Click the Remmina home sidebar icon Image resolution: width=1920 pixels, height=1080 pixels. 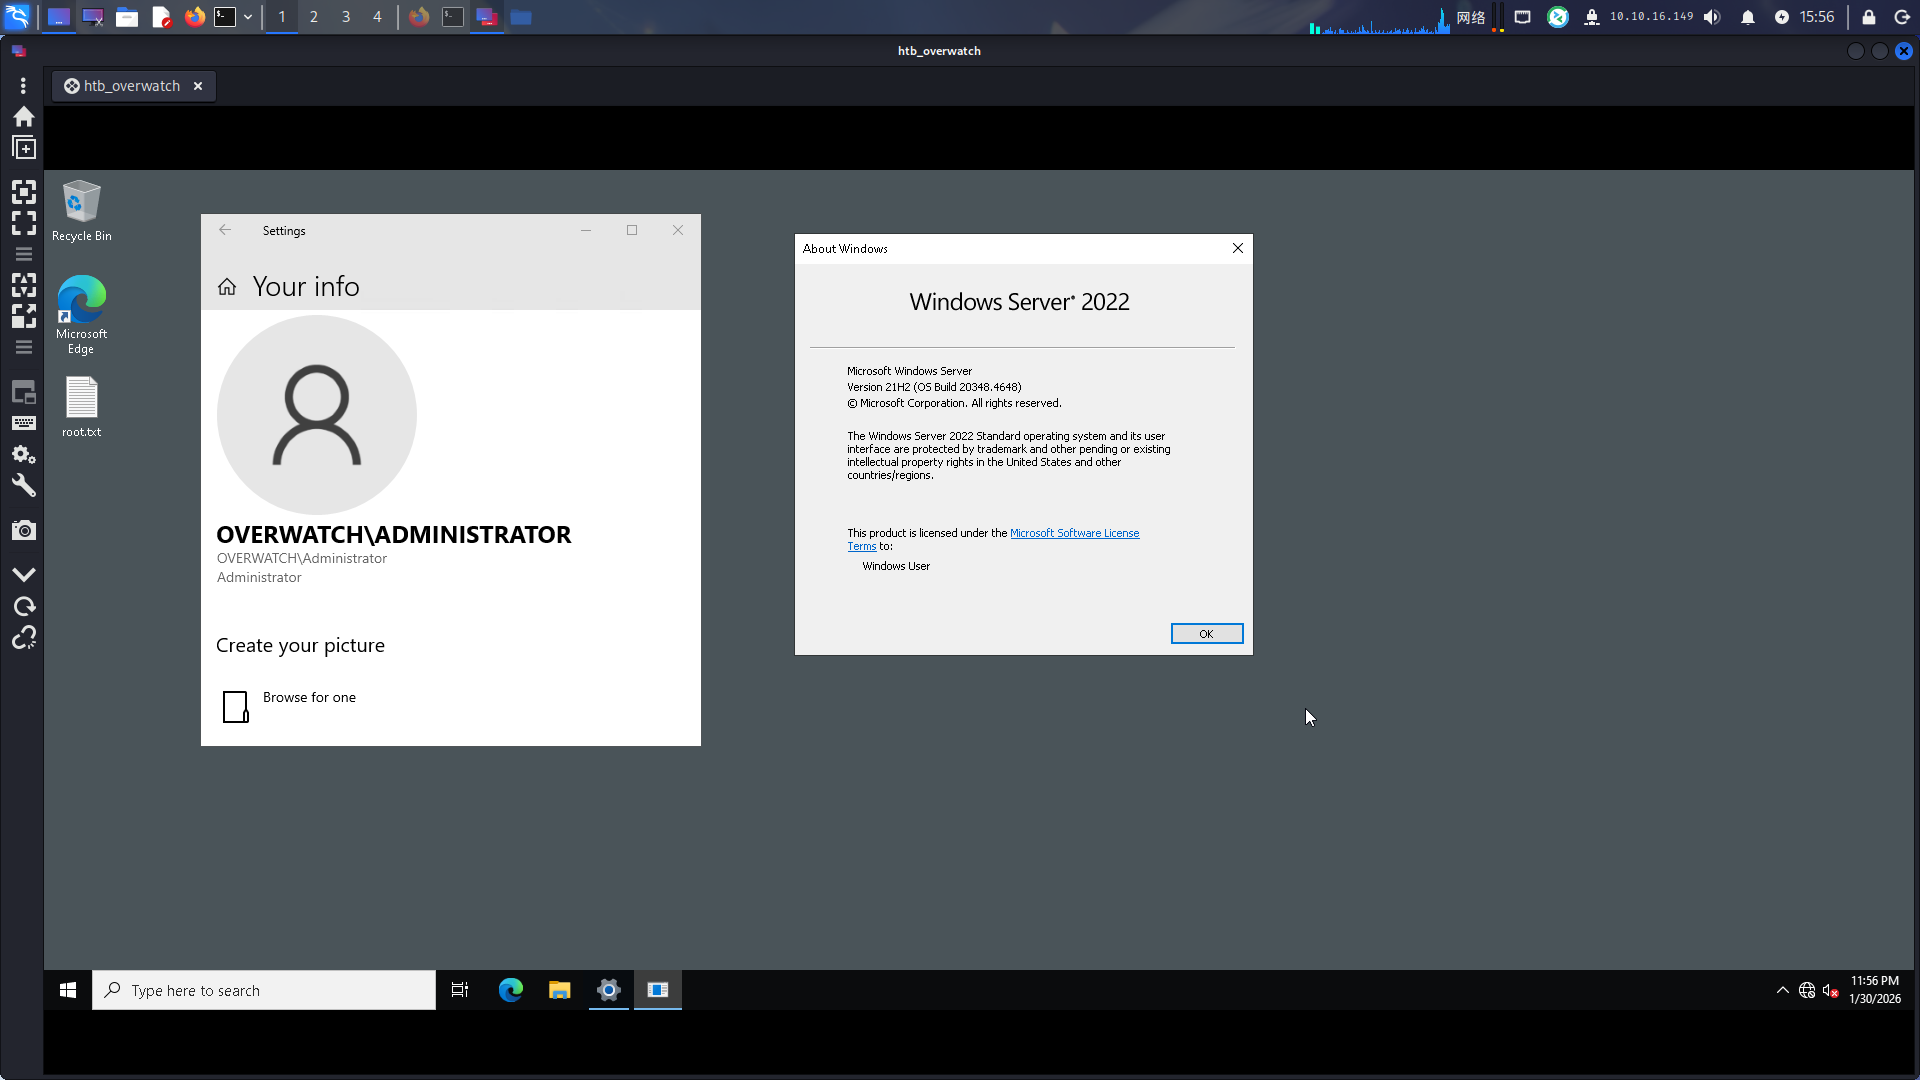click(24, 117)
